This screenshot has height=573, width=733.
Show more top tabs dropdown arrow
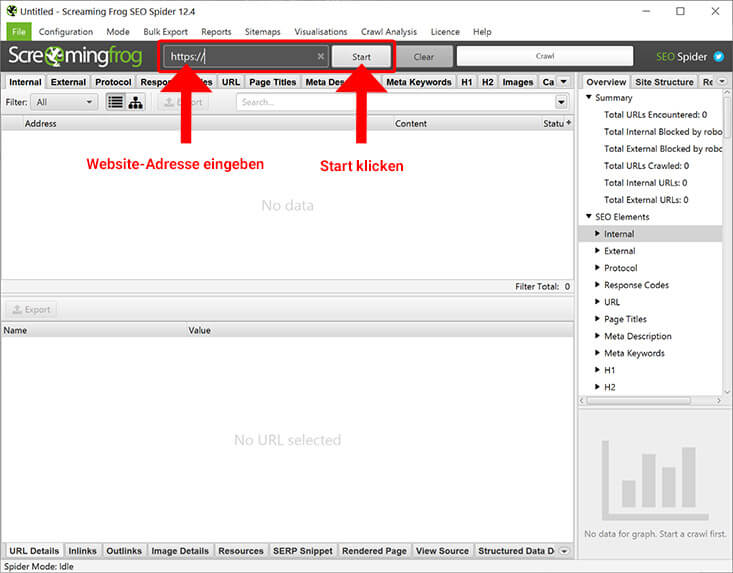point(564,82)
